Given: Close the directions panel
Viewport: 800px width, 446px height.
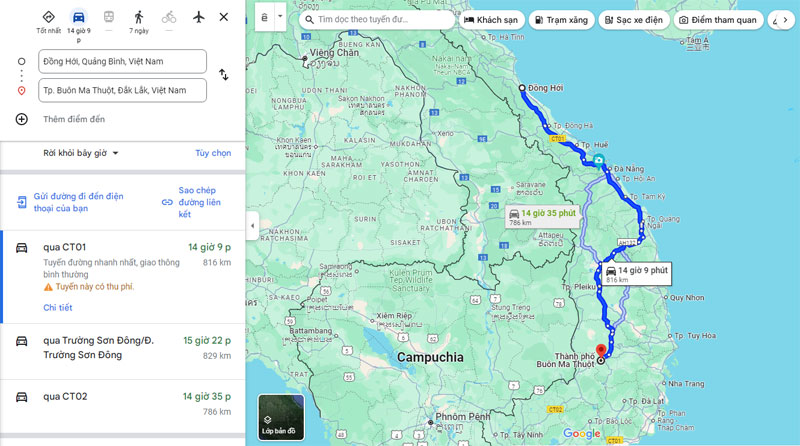Looking at the screenshot, I should [x=223, y=17].
